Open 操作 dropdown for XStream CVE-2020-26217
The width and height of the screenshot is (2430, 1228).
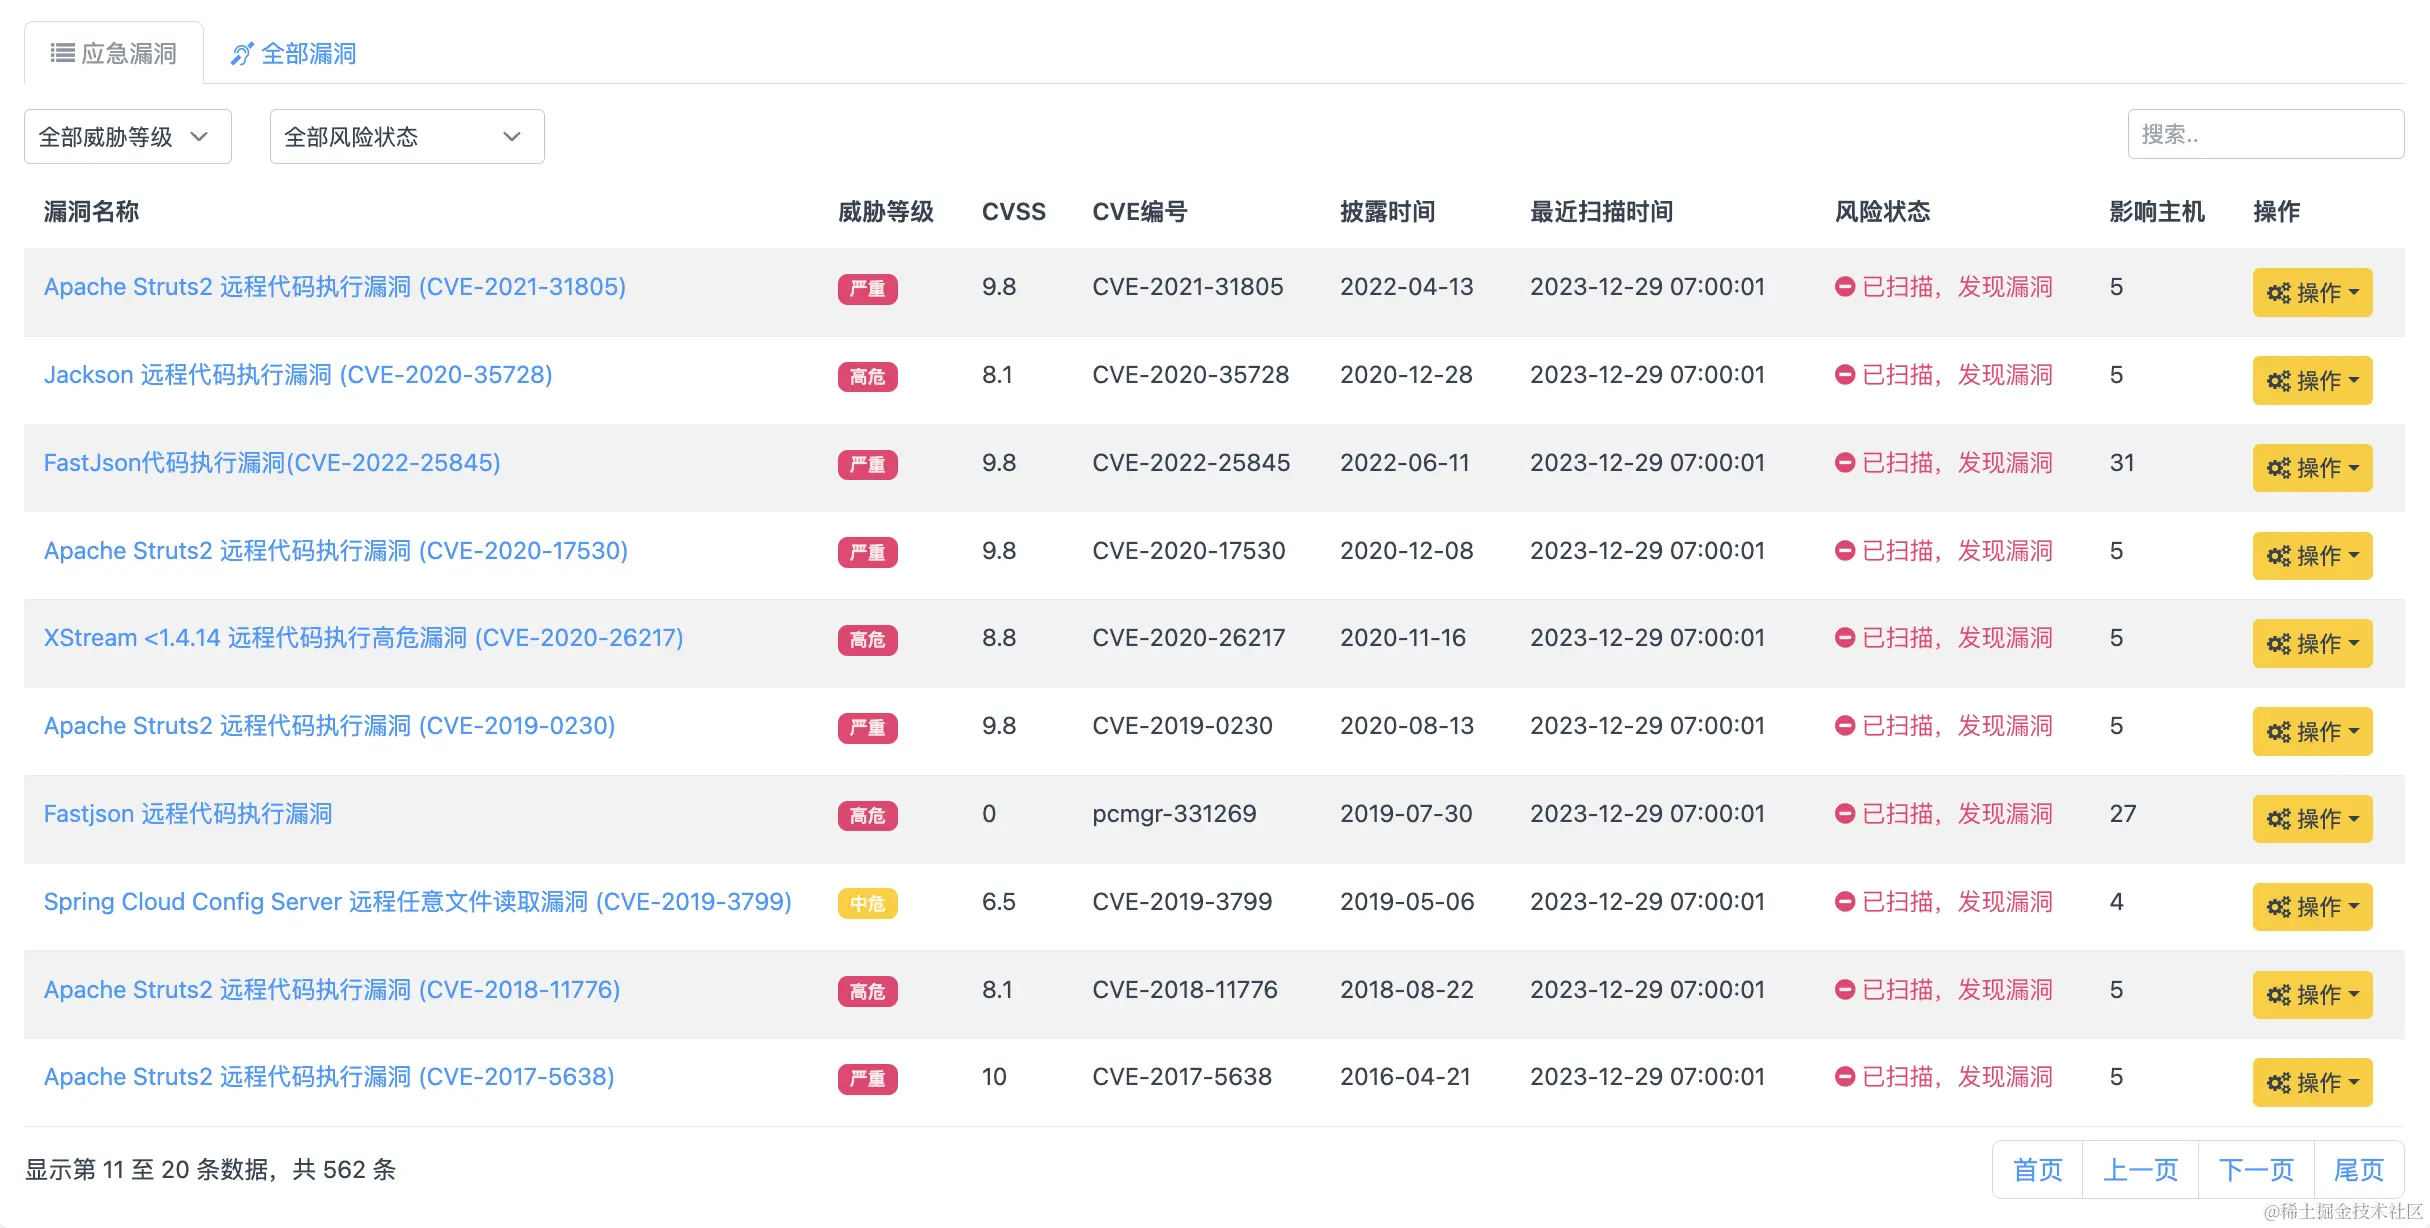(x=2311, y=644)
